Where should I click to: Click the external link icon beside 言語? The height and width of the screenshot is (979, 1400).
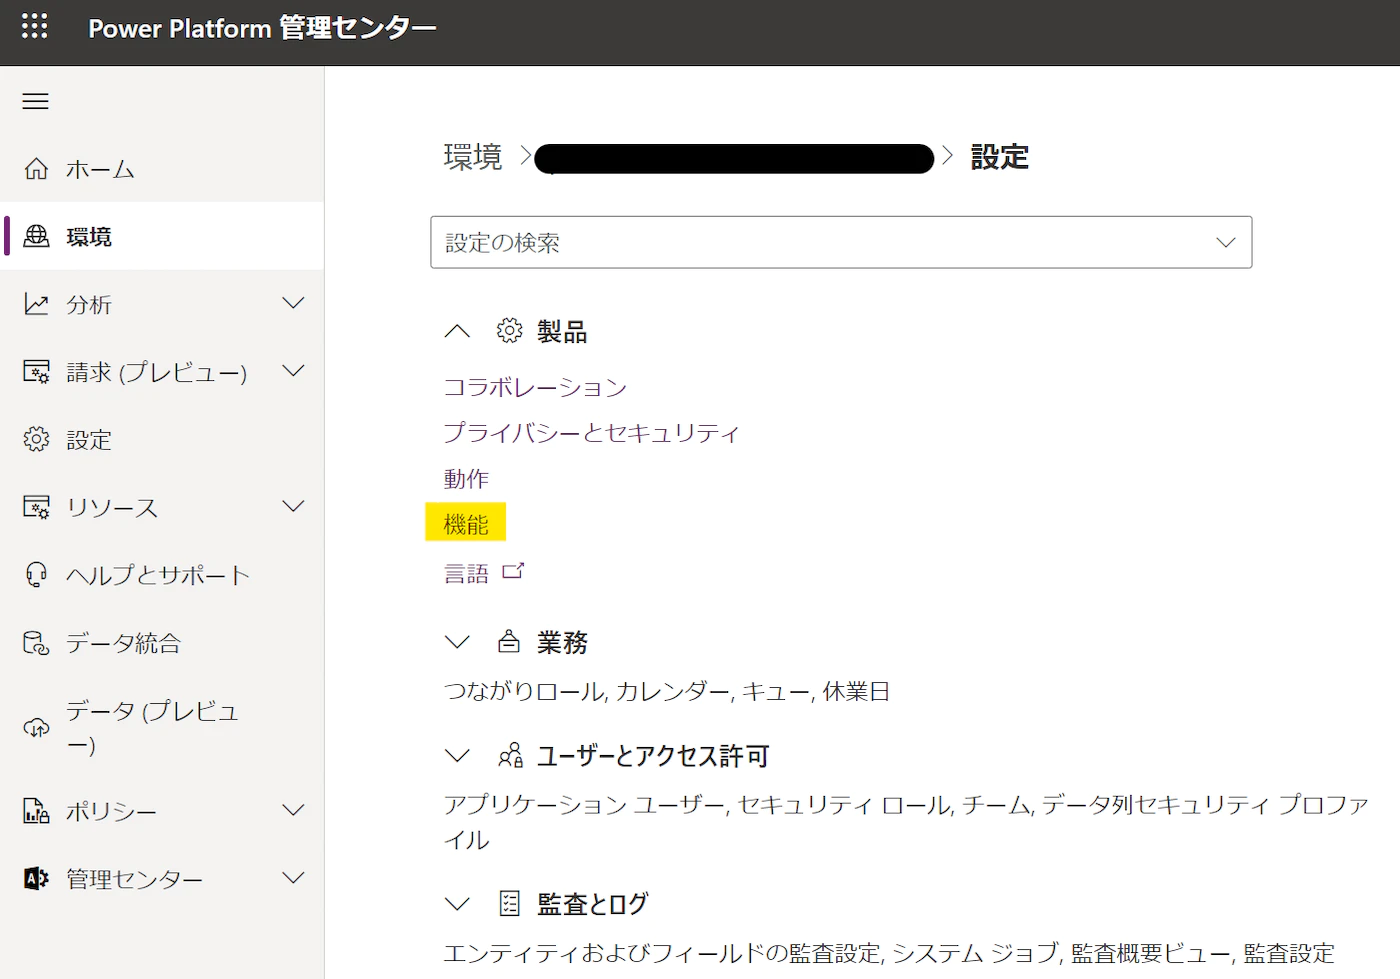[x=513, y=571]
